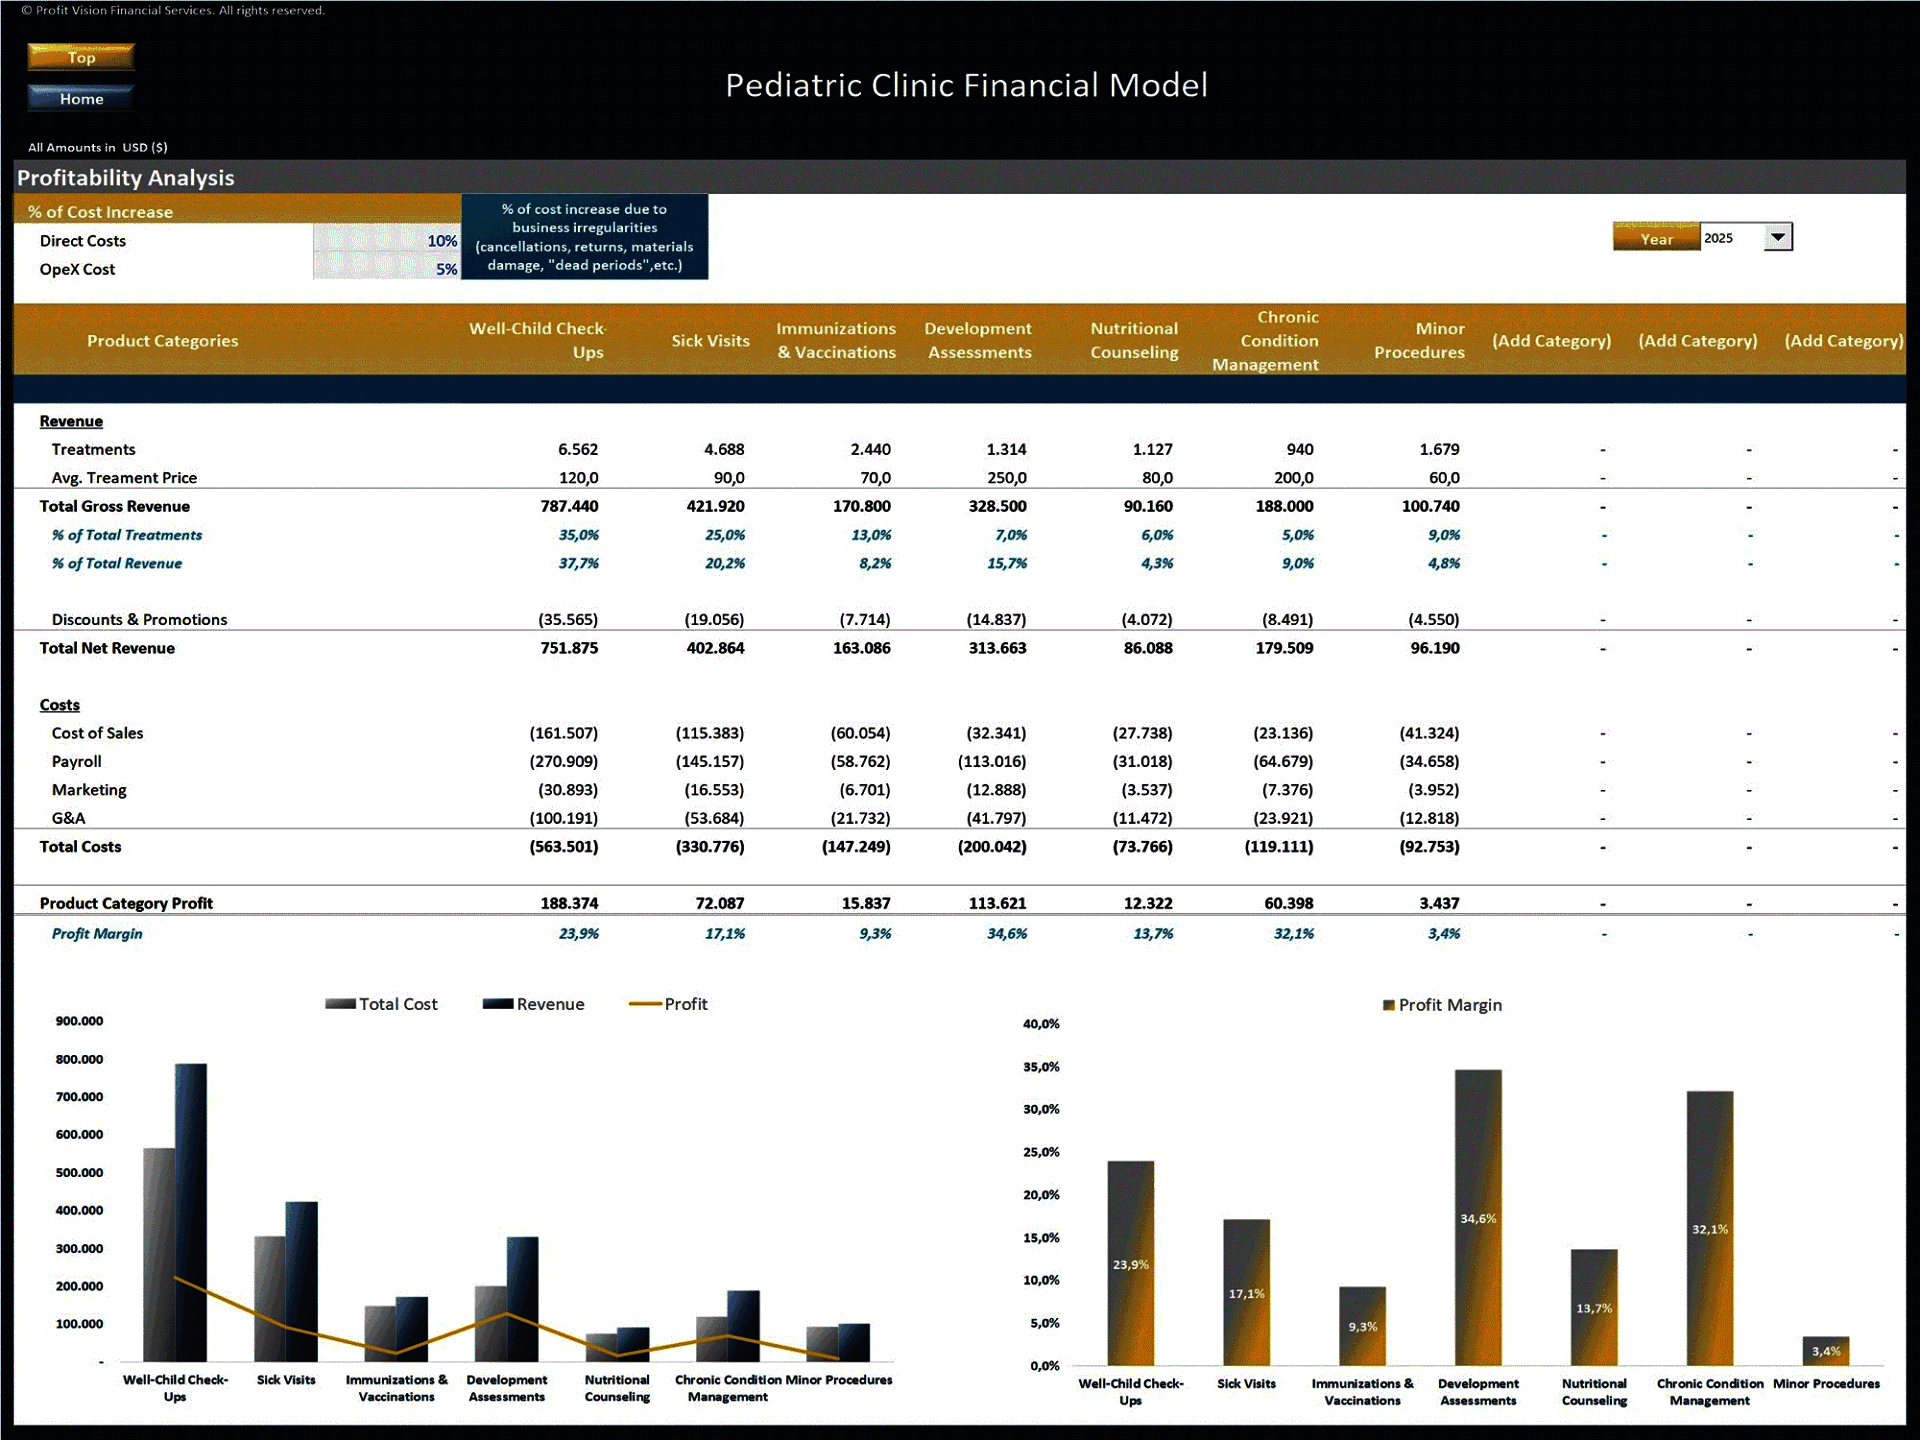
Task: Select Total Gross Revenue value 328.500
Action: pyautogui.click(x=997, y=506)
